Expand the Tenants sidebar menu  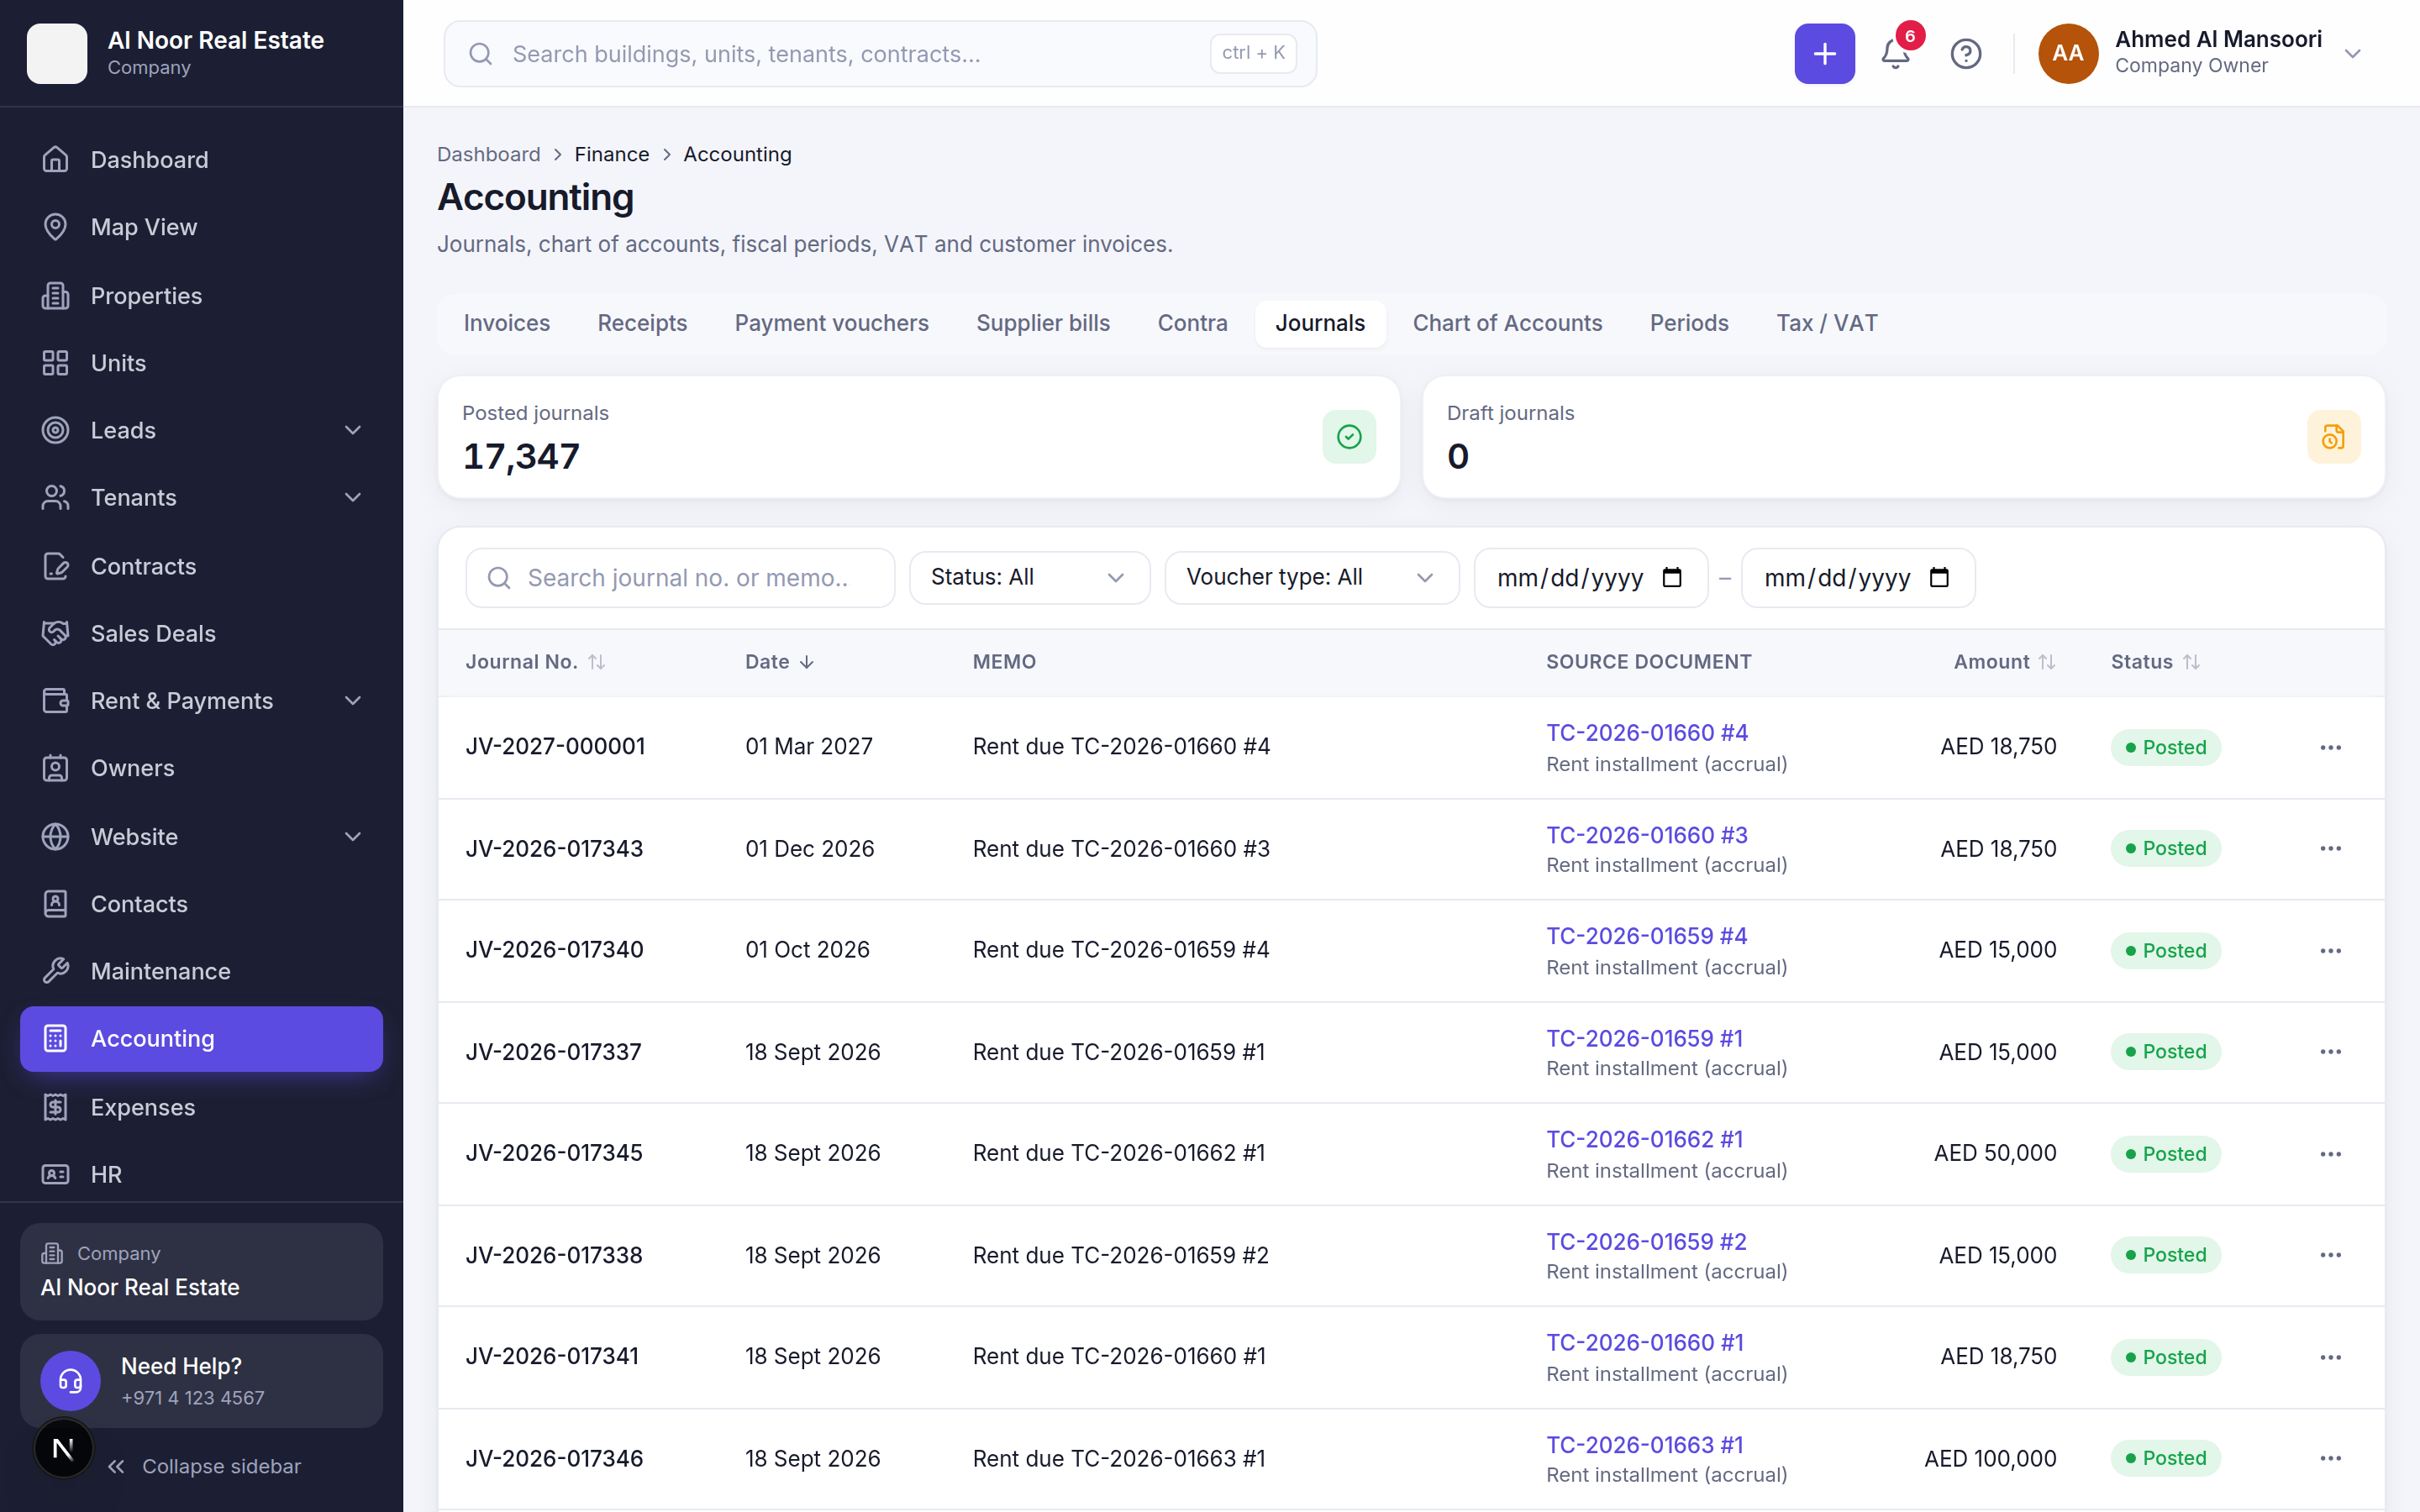click(201, 497)
